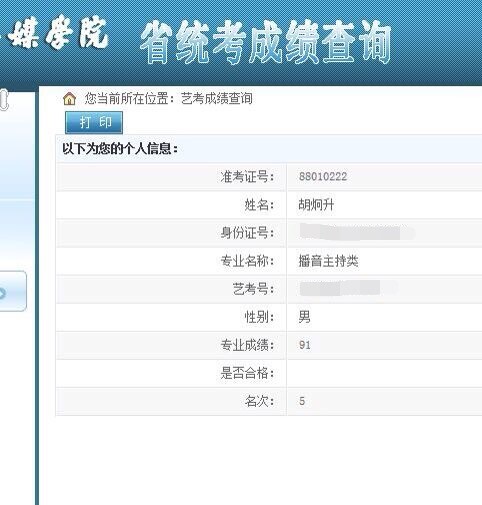Click the ranking value 5
Image resolution: width=482 pixels, height=505 pixels.
(302, 401)
